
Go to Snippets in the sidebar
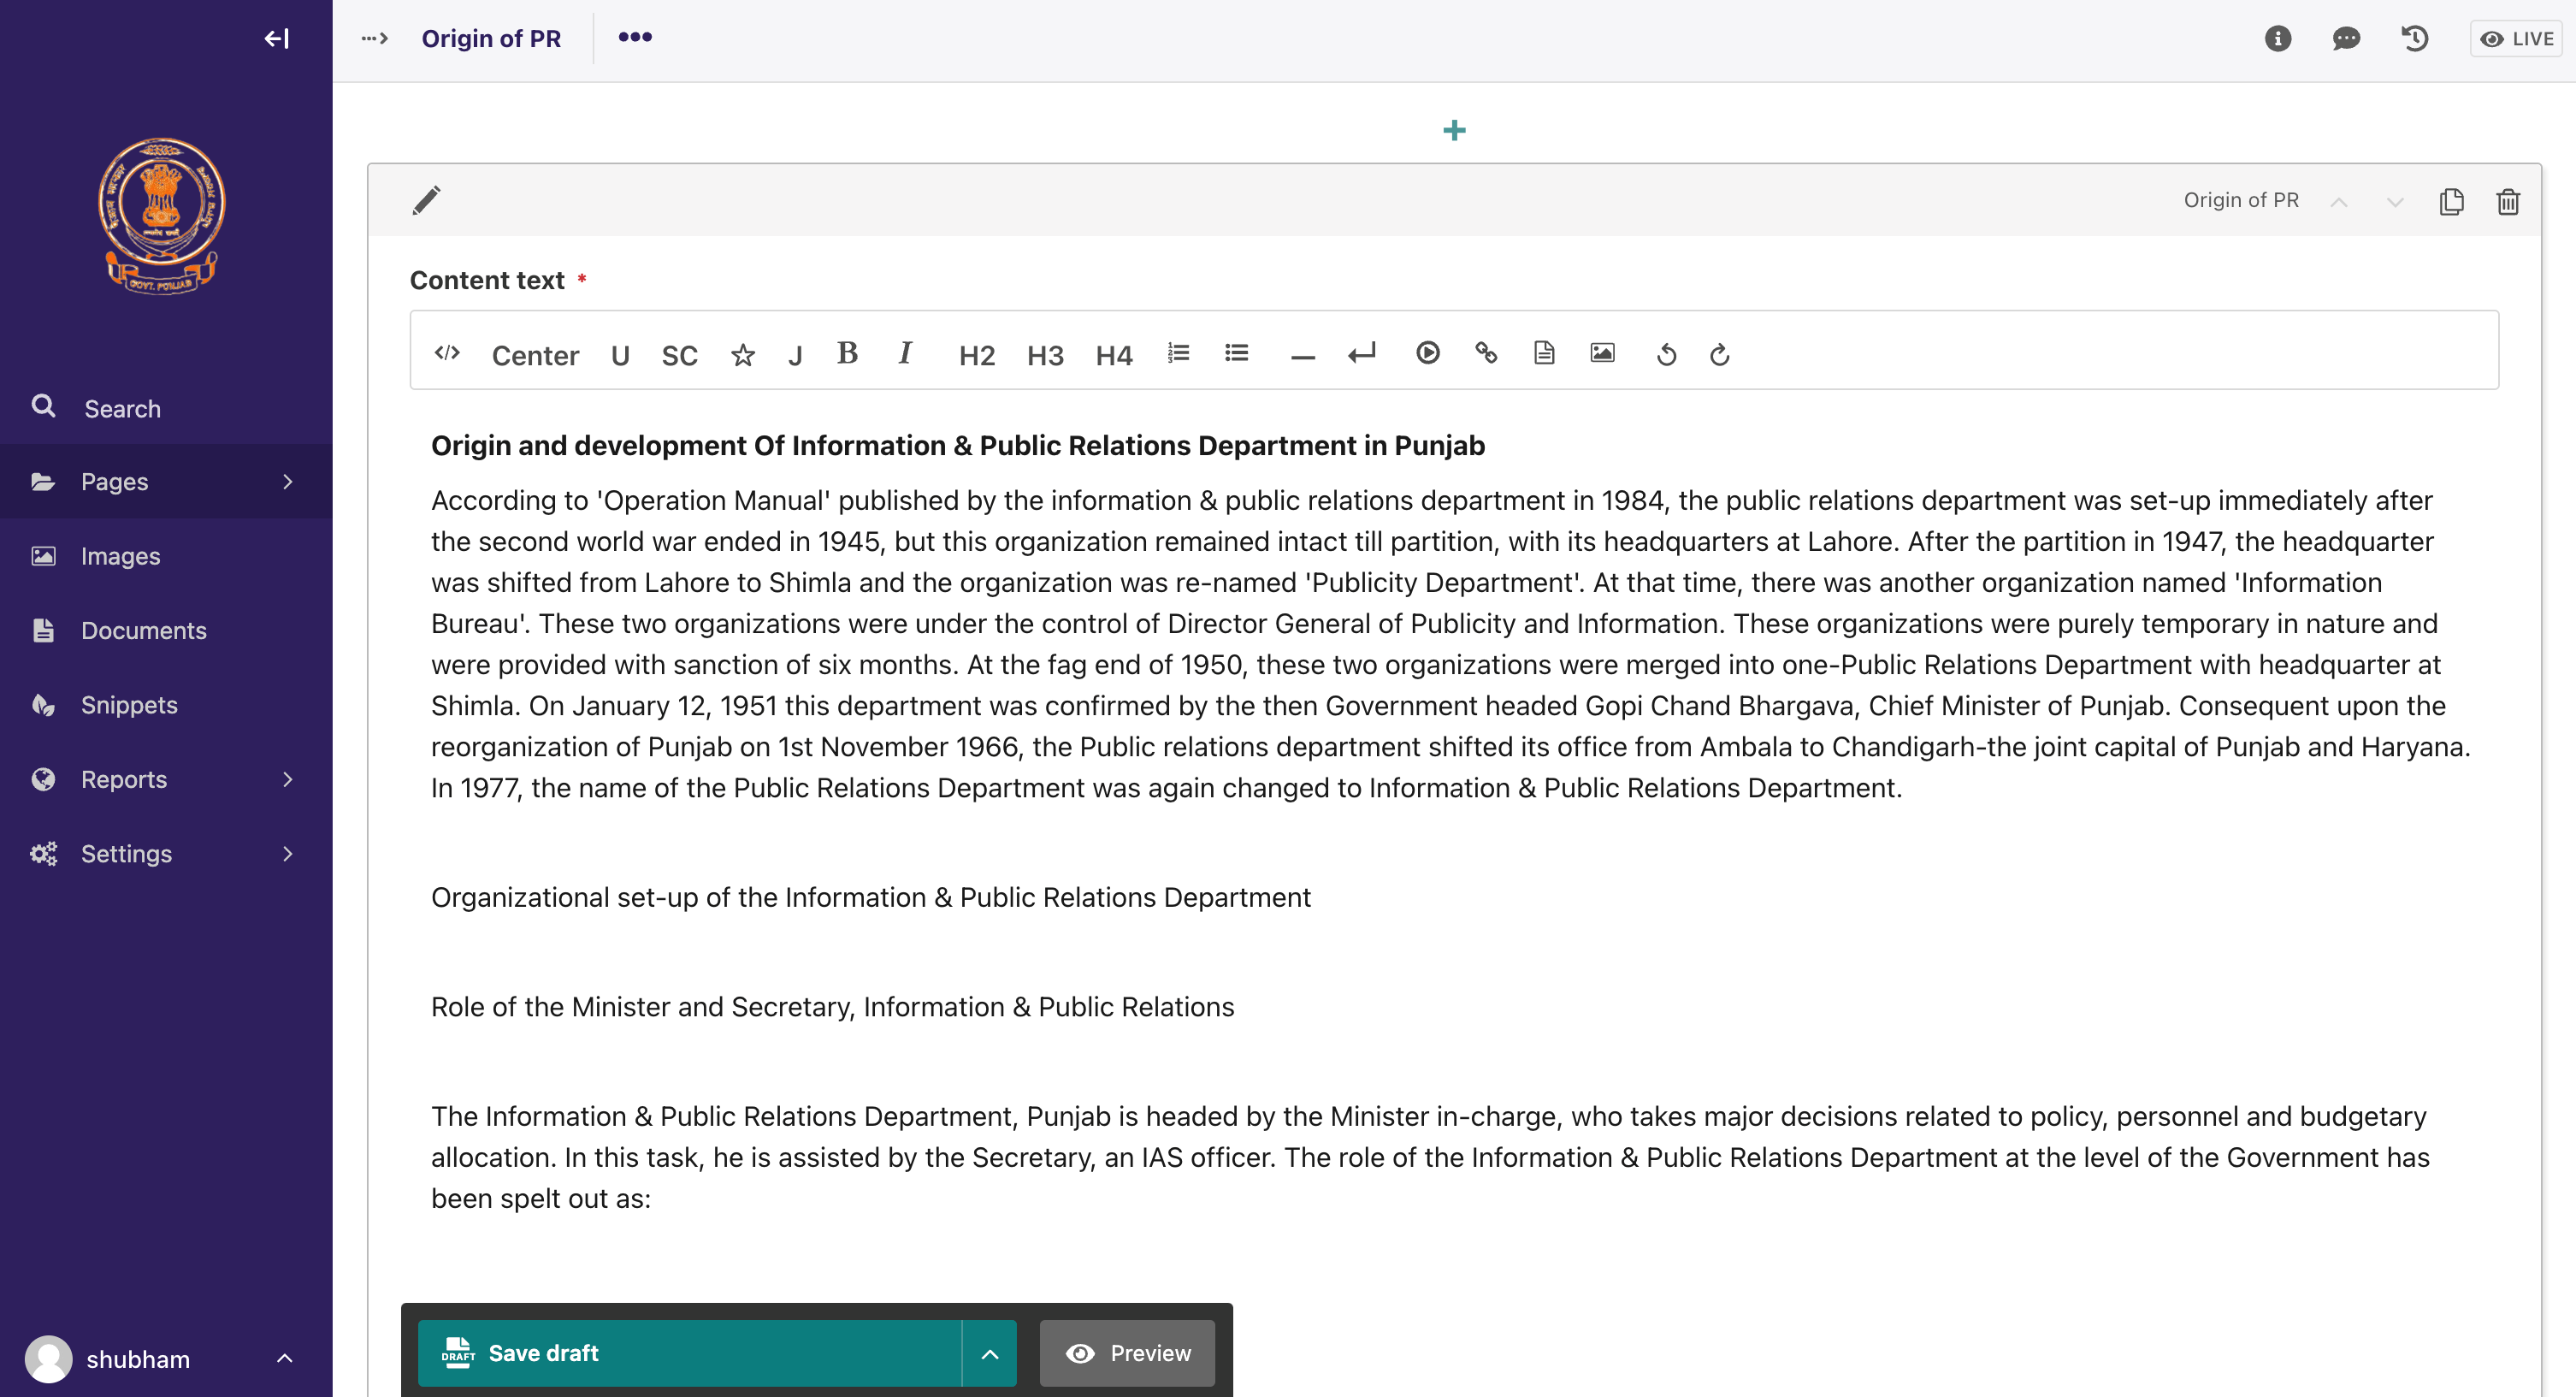(129, 705)
